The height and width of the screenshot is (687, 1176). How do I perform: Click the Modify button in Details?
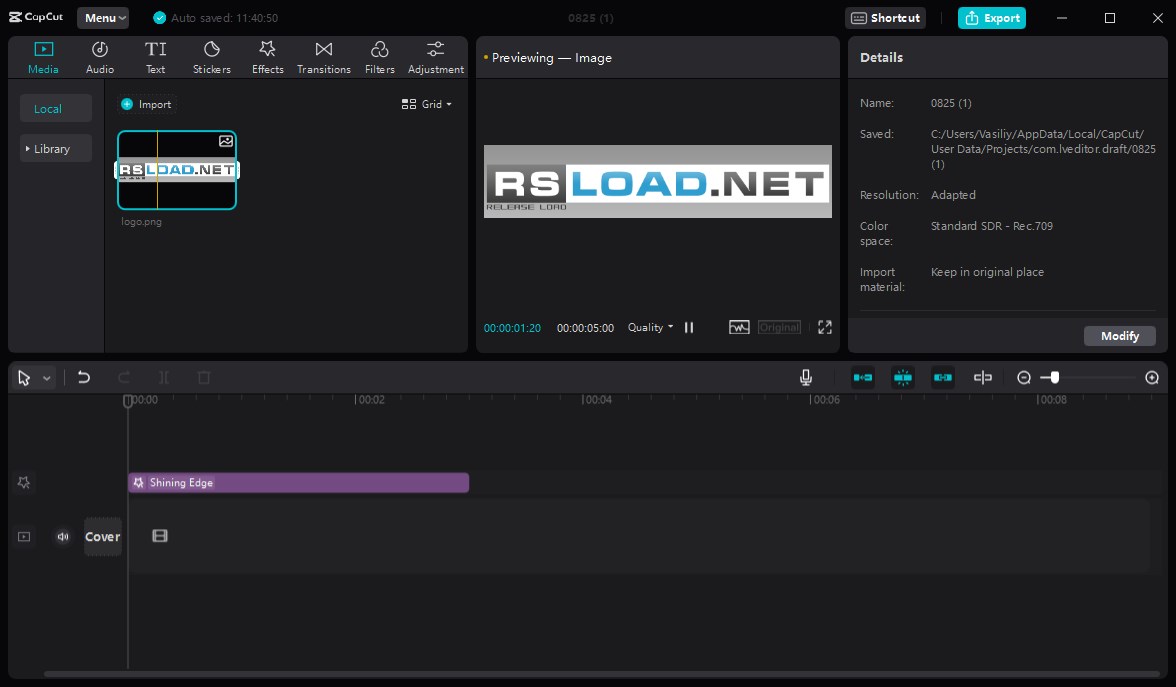1120,336
